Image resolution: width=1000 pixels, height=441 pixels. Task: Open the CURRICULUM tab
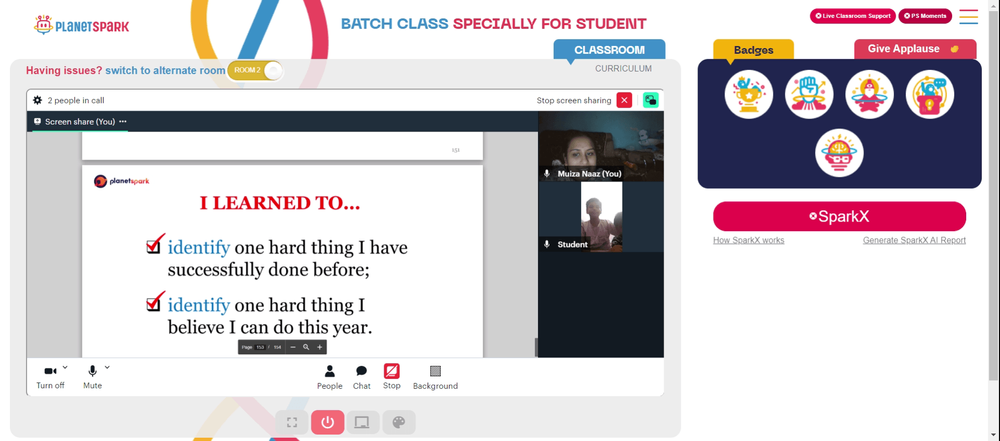pos(623,68)
